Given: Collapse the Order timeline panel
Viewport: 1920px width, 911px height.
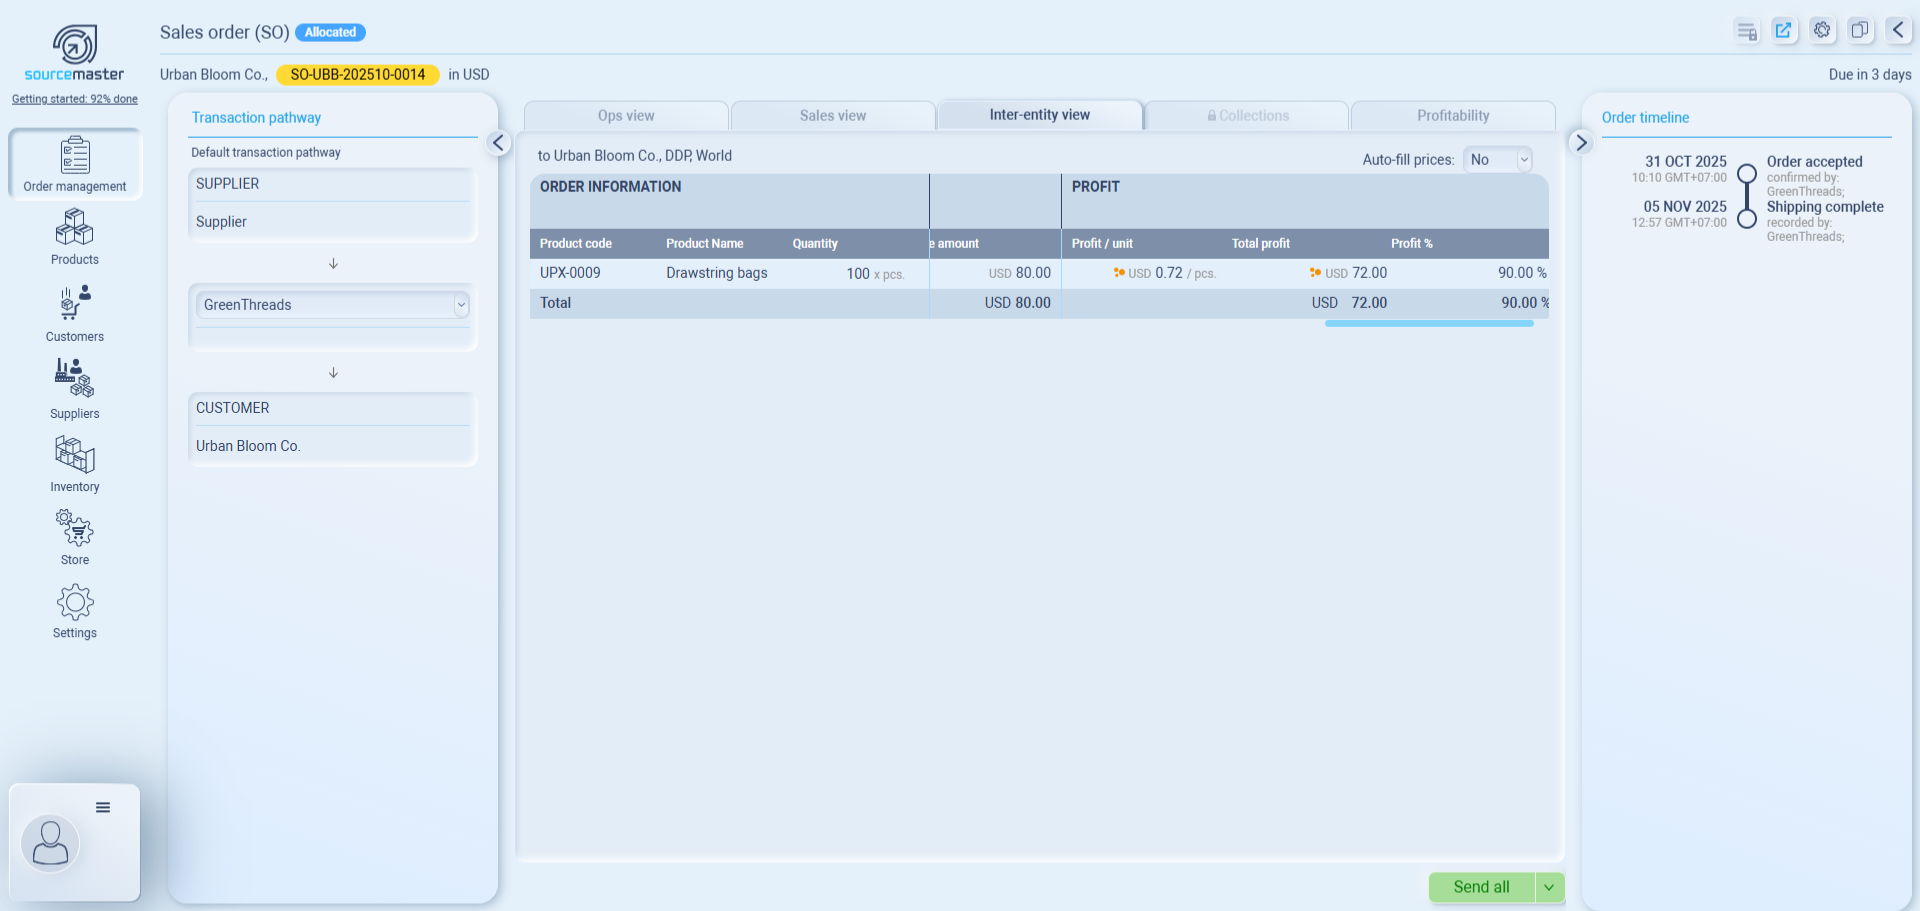Looking at the screenshot, I should pos(1581,143).
